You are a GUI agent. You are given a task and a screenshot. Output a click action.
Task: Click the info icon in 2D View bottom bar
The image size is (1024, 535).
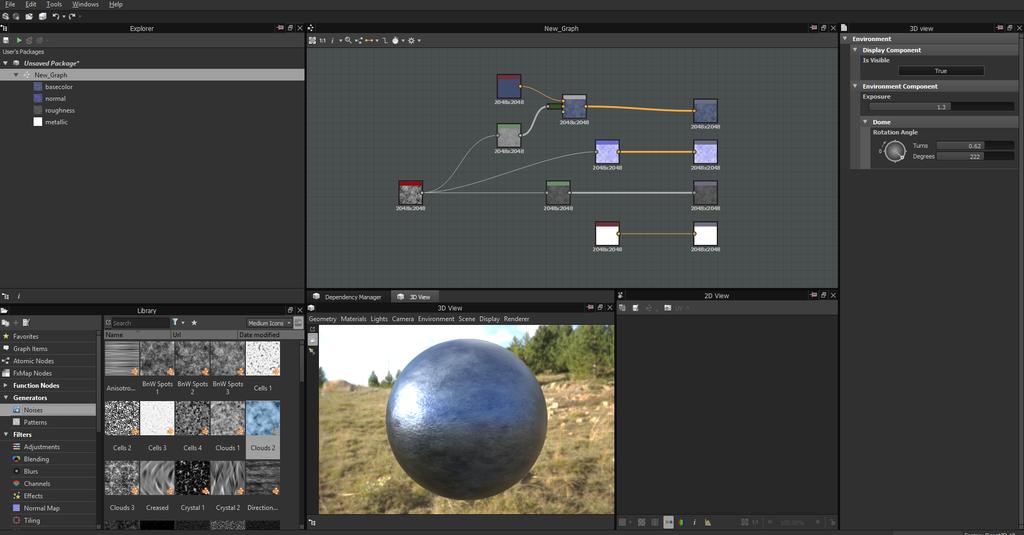pos(694,522)
